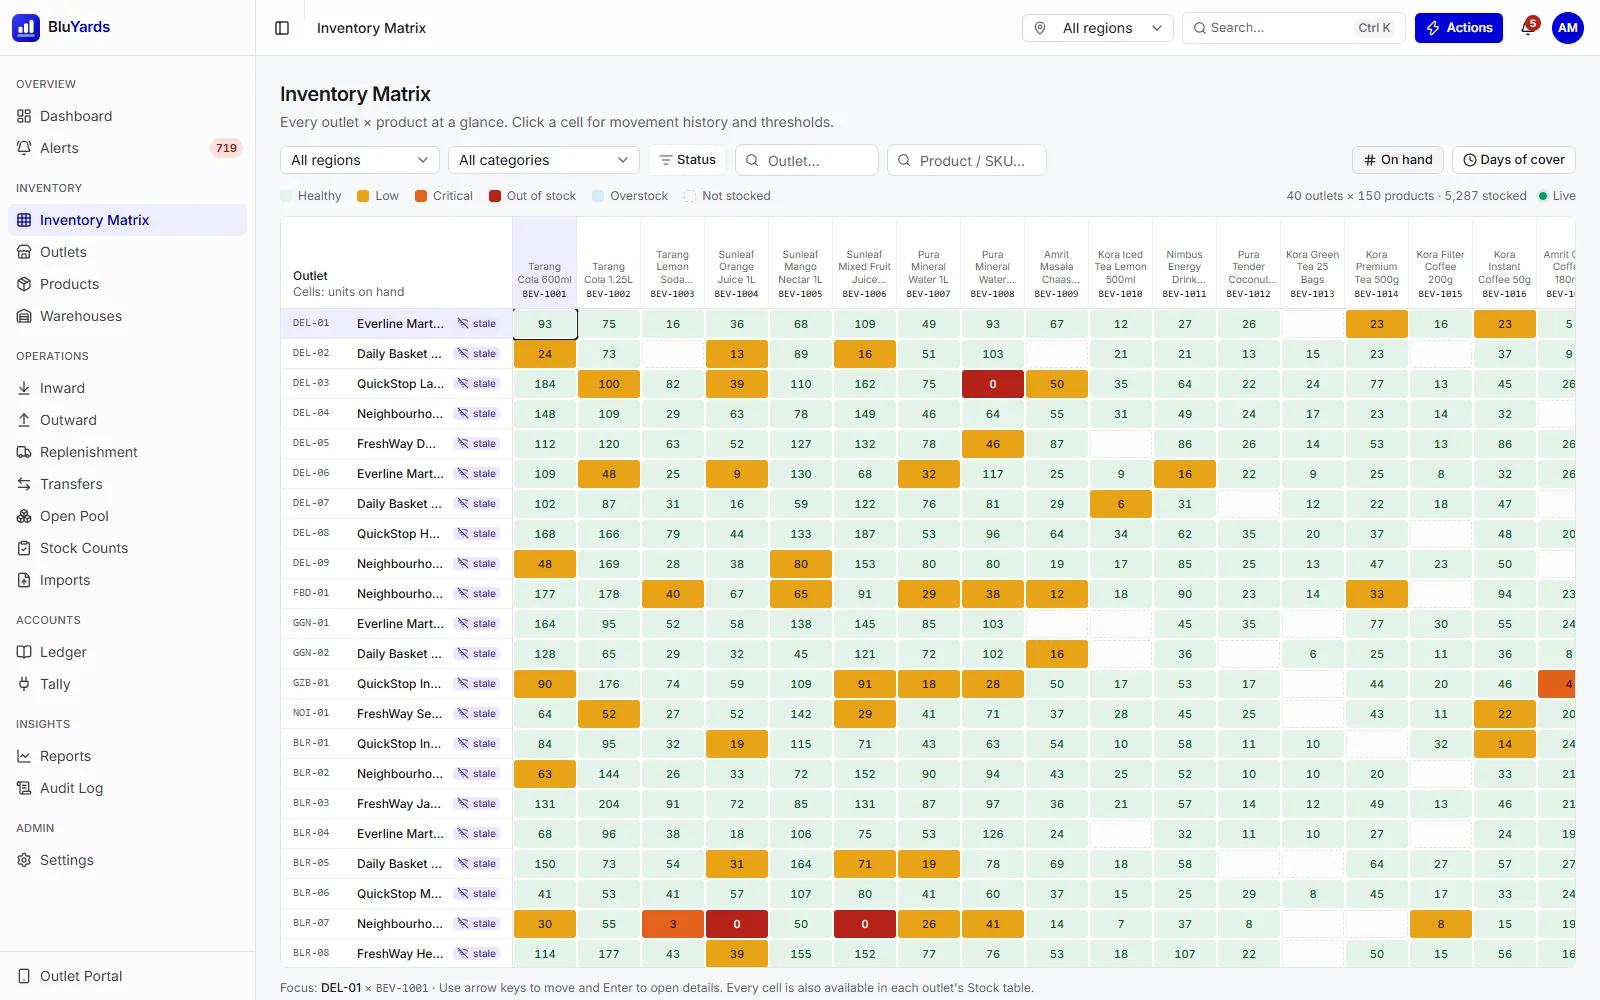Switch matrix view to On hand
The width and height of the screenshot is (1600, 1000).
pyautogui.click(x=1398, y=160)
